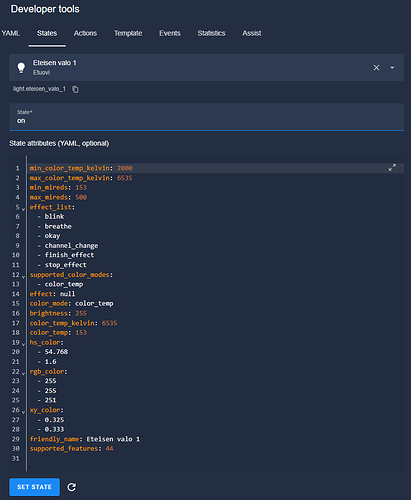Expand YAML editor to fullscreen
Viewport: 411px width, 500px height.
click(392, 168)
